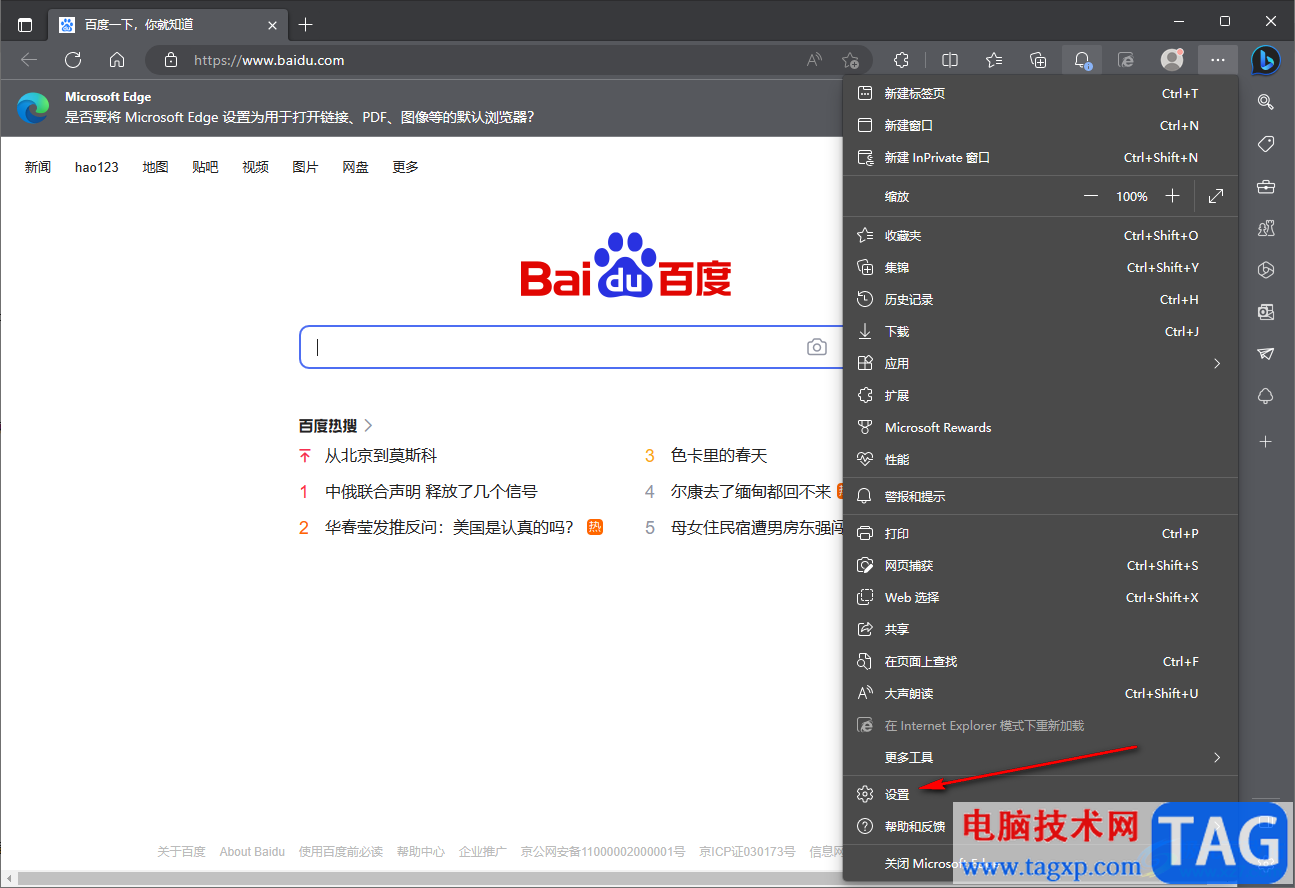Zoom out with the minus button
Image resolution: width=1295 pixels, height=888 pixels.
coord(1091,196)
